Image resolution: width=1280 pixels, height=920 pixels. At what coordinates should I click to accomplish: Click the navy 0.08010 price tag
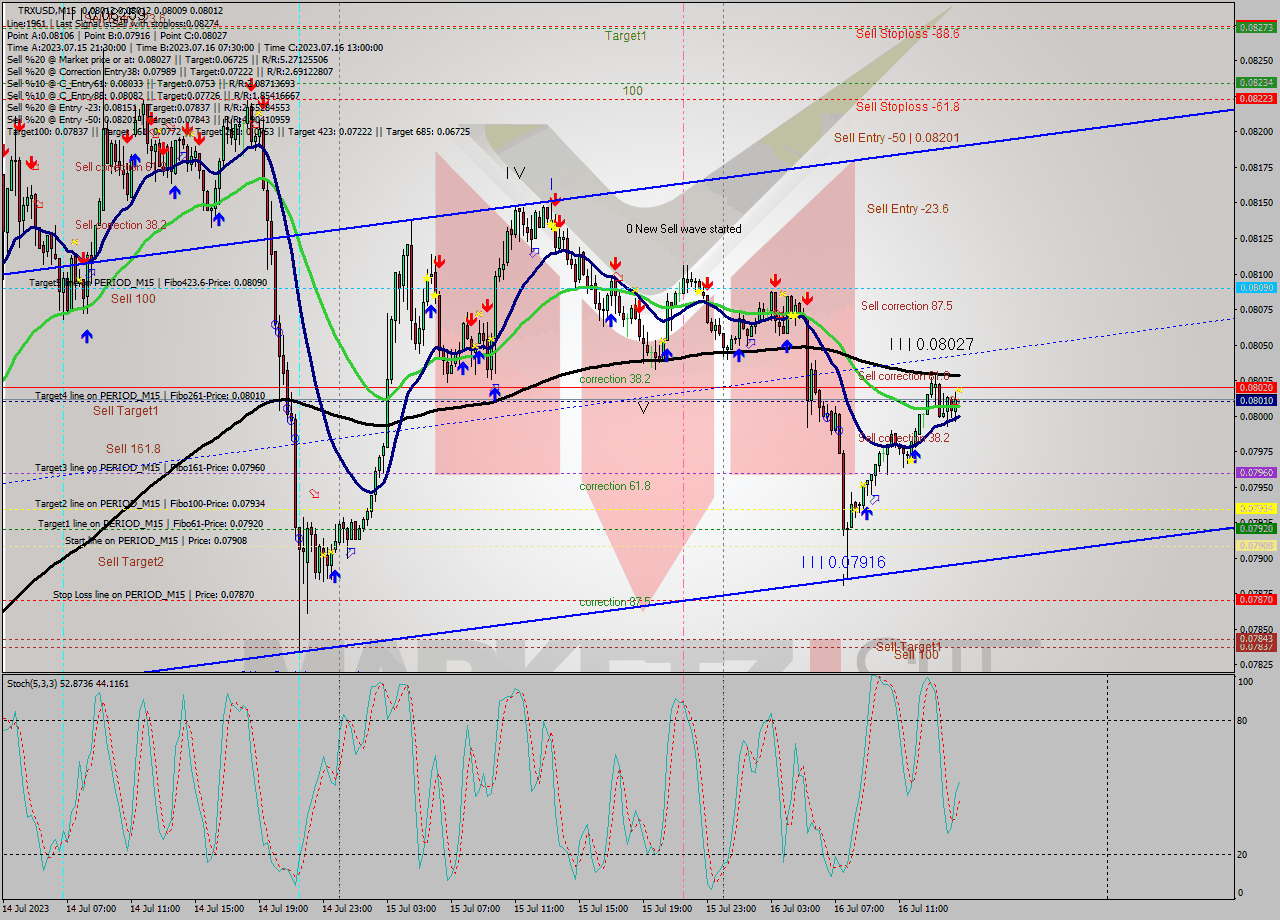(1256, 400)
